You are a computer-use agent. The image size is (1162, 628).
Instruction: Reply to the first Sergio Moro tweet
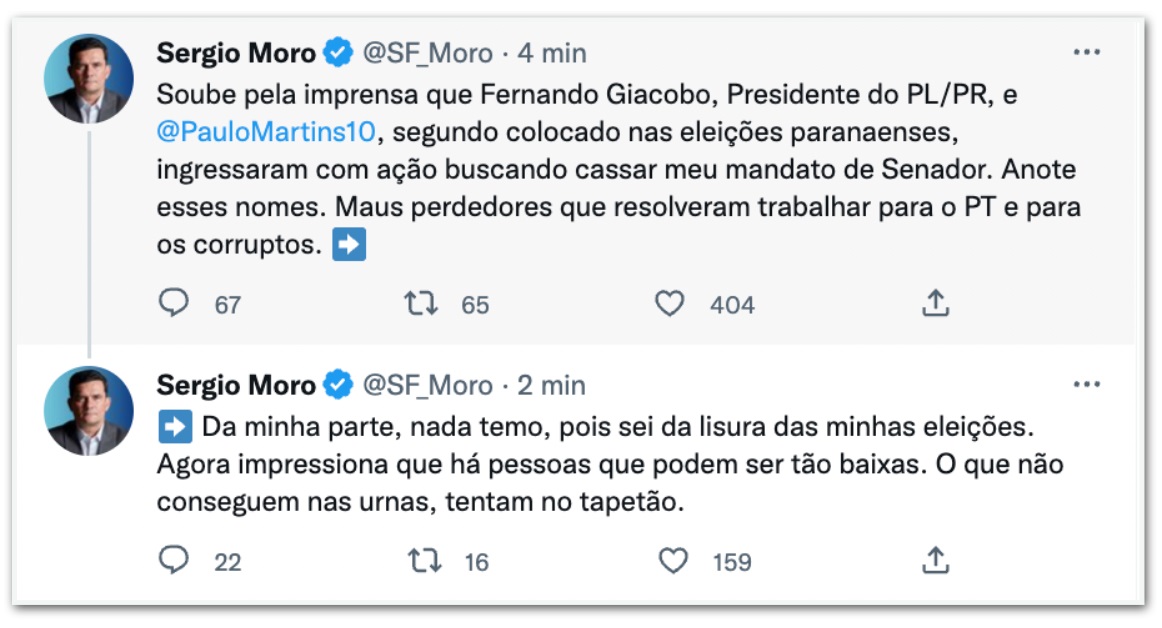174,304
